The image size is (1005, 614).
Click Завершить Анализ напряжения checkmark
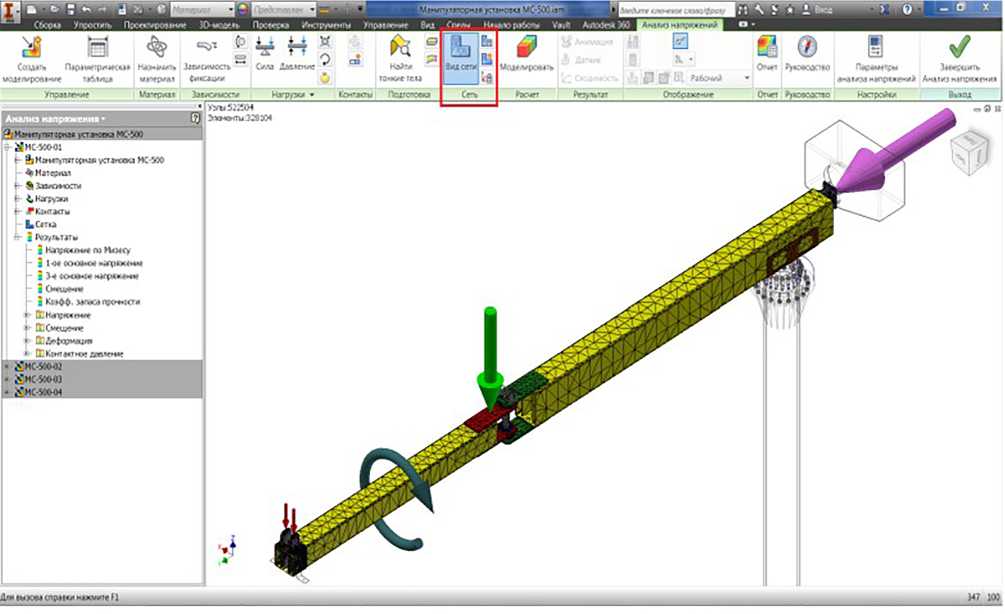click(x=960, y=48)
